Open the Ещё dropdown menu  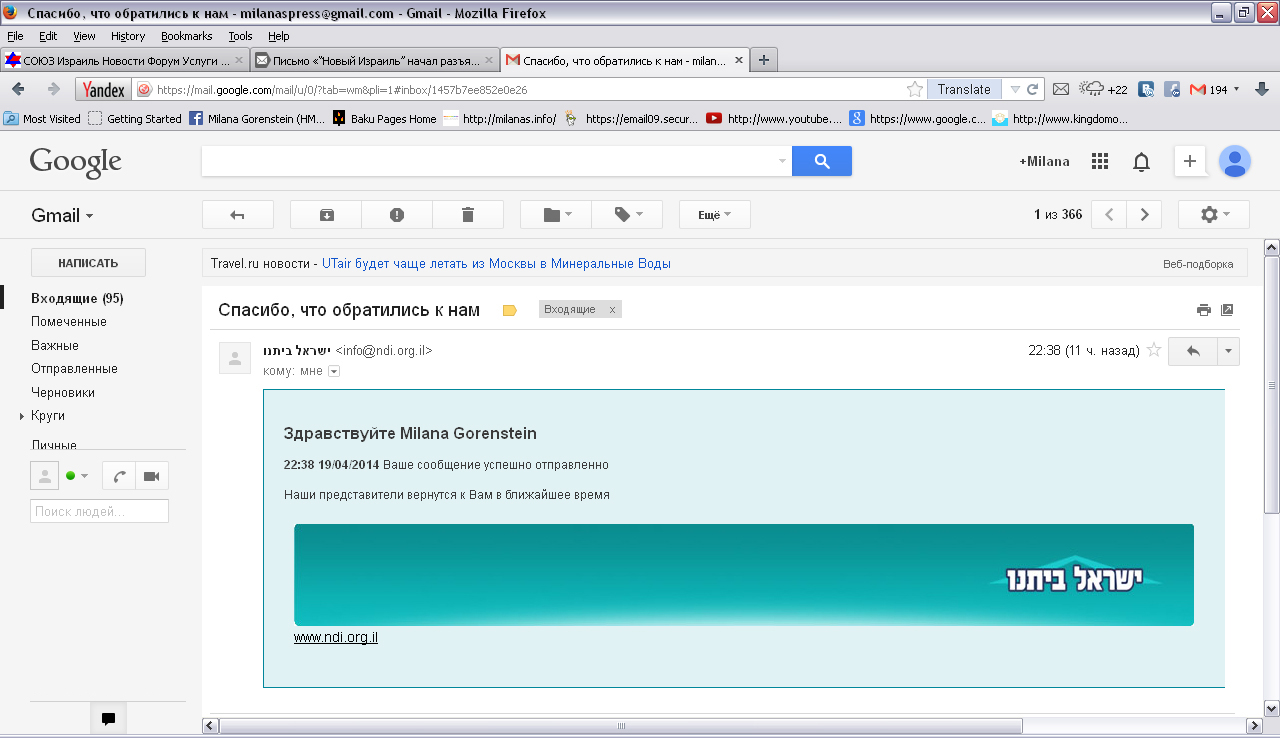[714, 215]
